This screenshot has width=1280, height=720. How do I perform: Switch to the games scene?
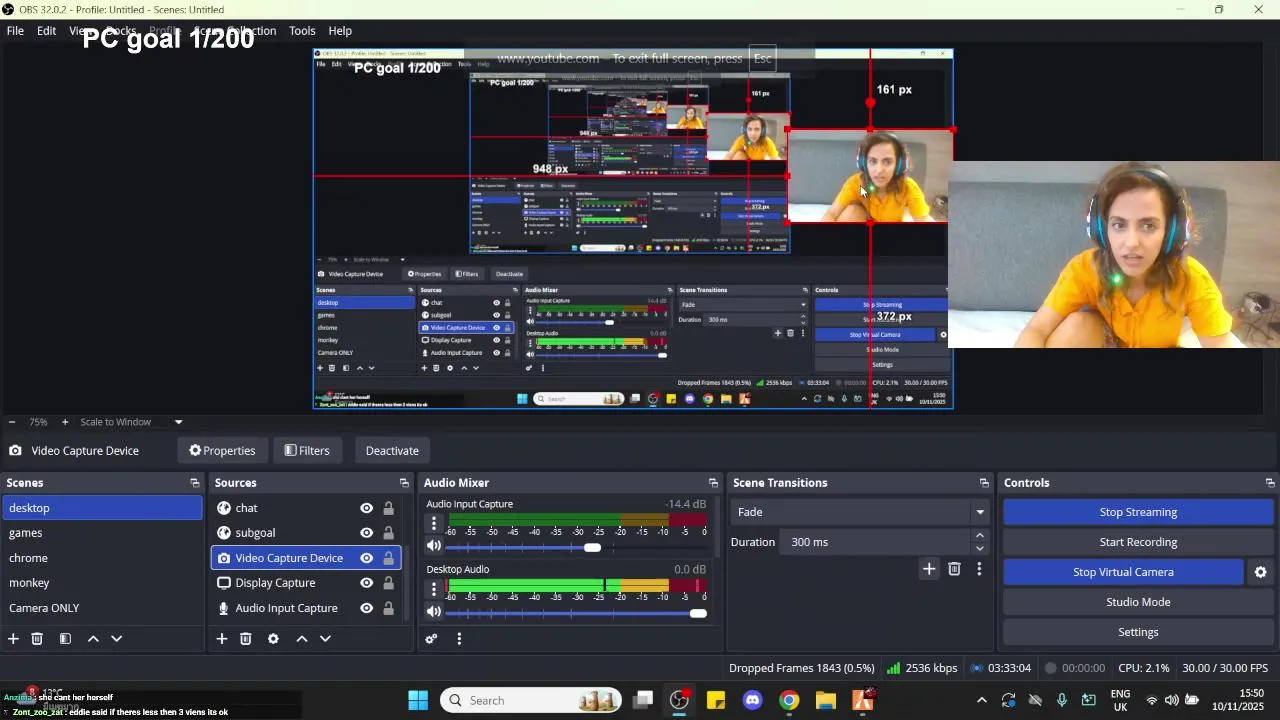(102, 533)
